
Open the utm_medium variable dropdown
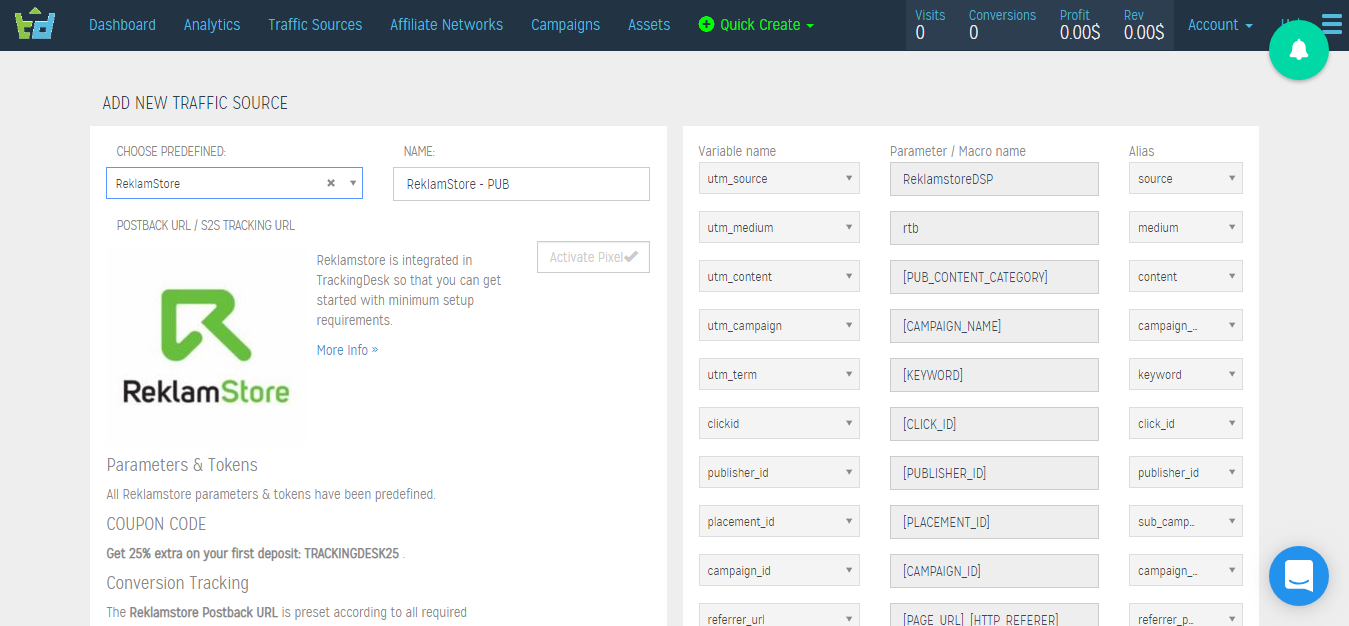tap(779, 227)
